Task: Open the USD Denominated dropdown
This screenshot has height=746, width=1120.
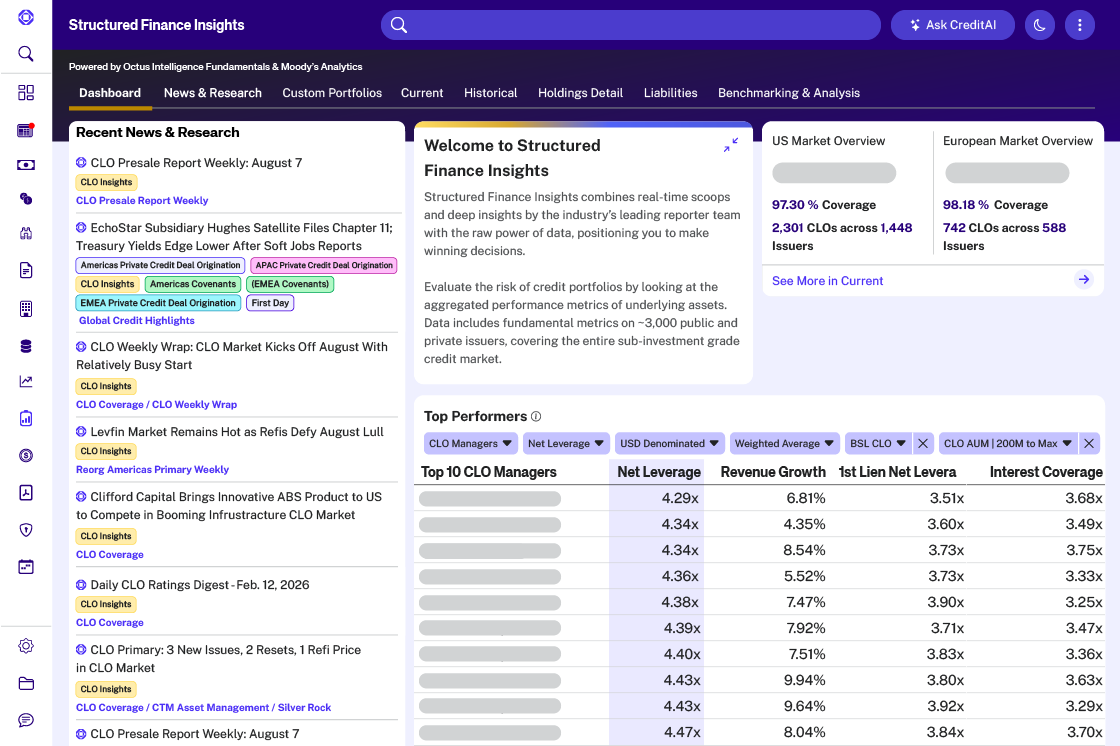Action: pos(669,444)
